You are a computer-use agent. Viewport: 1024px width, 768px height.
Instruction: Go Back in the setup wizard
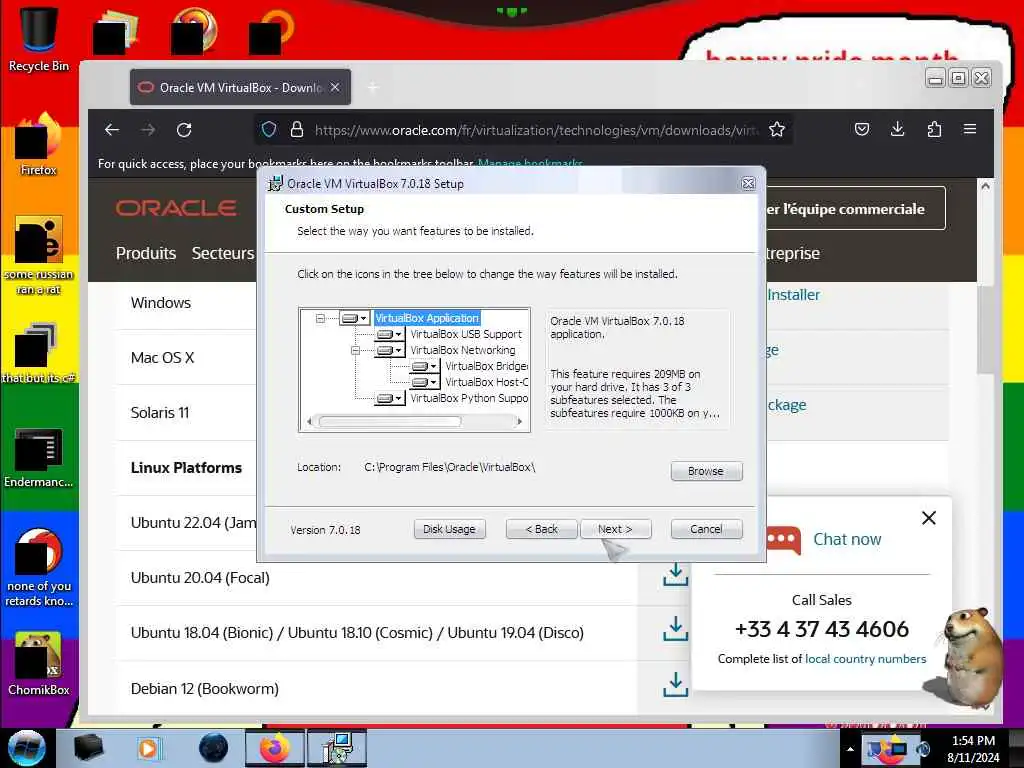[541, 529]
